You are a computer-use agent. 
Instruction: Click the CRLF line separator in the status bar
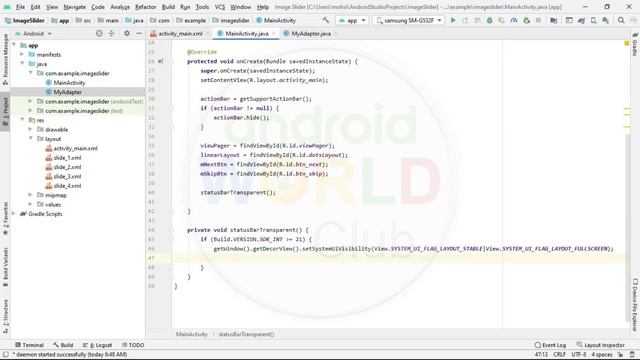click(559, 354)
